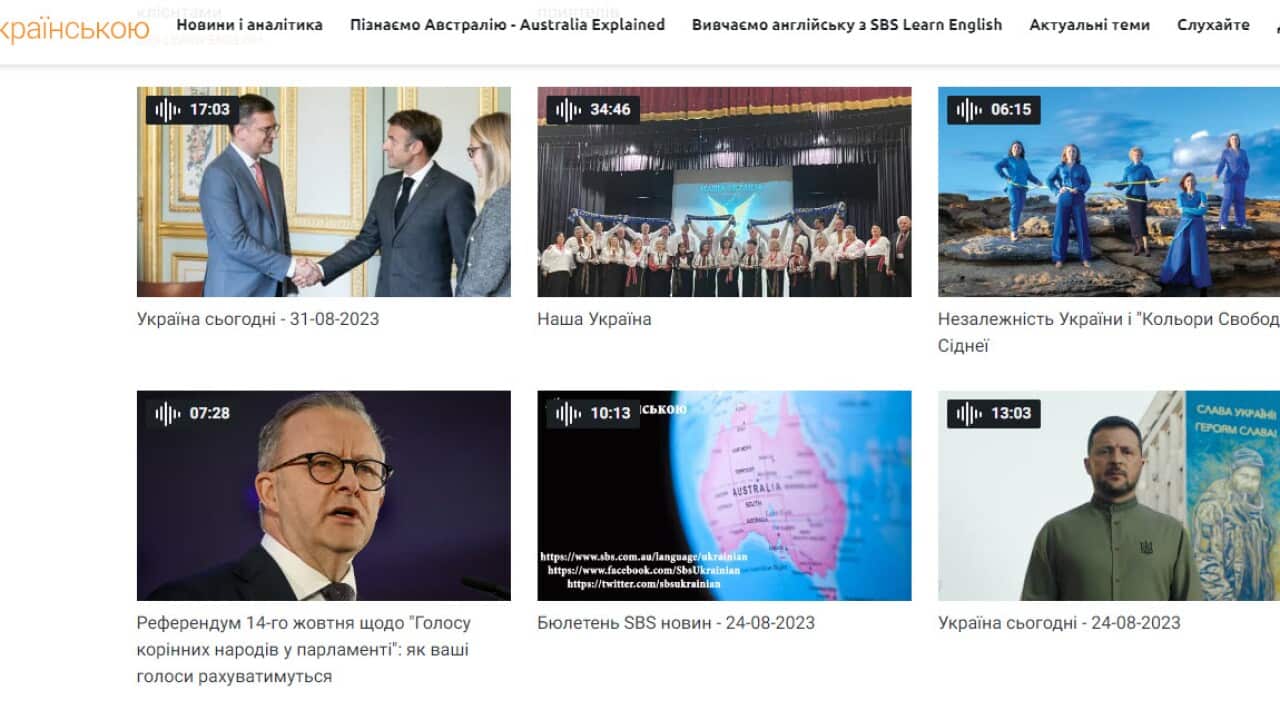Click the 07:28 audio waveform badge

pyautogui.click(x=193, y=413)
